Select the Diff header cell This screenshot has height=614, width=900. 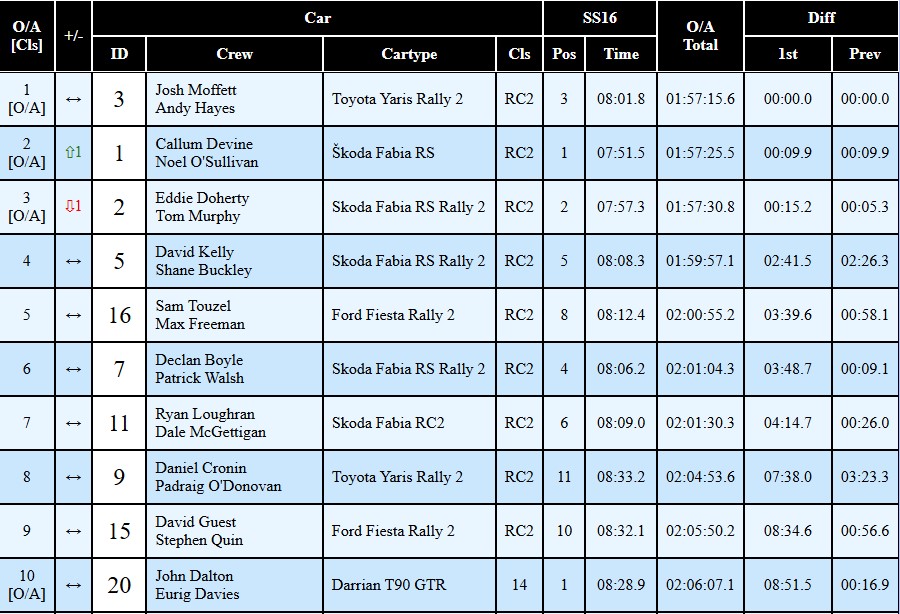pos(821,18)
